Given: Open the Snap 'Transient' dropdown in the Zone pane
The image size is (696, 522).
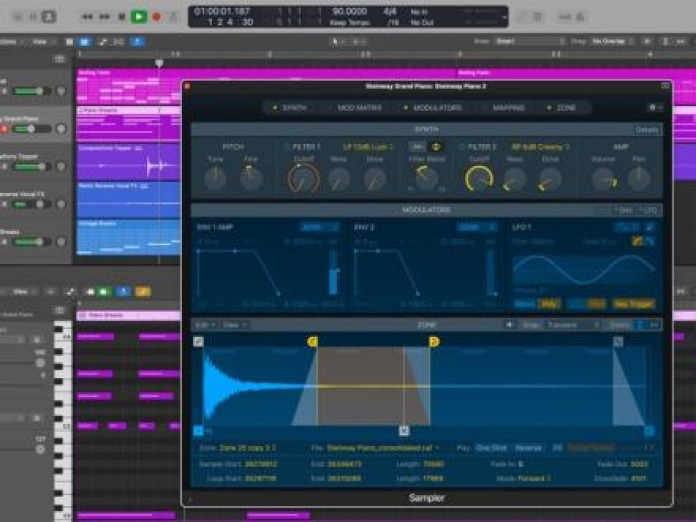Looking at the screenshot, I should pyautogui.click(x=573, y=325).
